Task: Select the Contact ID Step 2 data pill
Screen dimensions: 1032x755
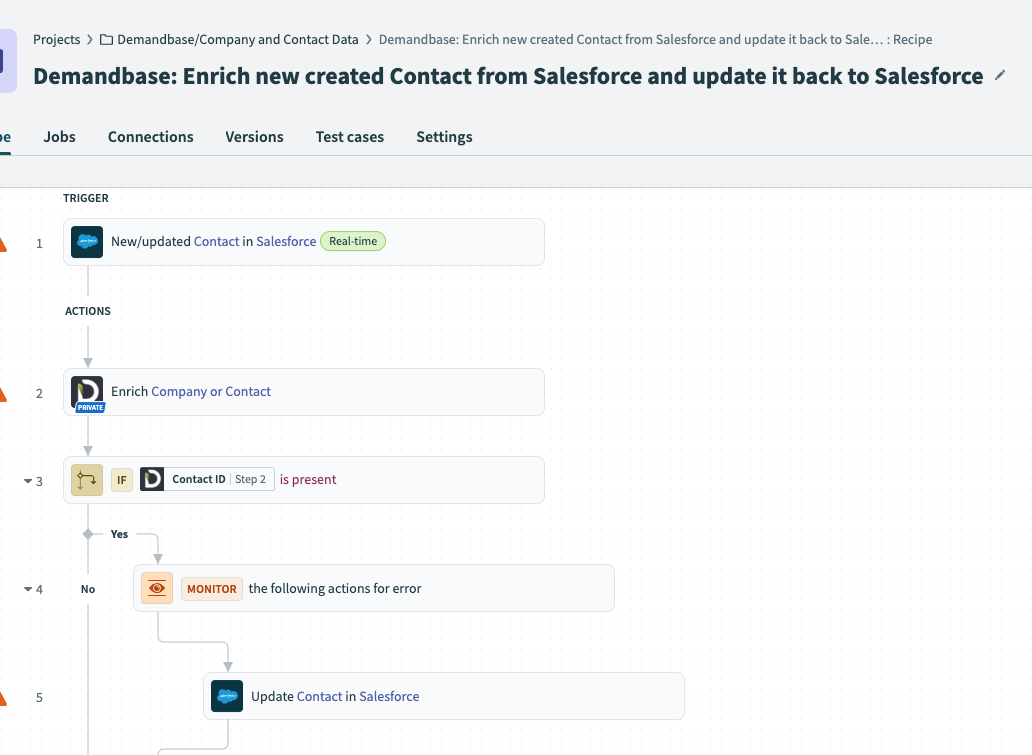Action: coord(218,480)
